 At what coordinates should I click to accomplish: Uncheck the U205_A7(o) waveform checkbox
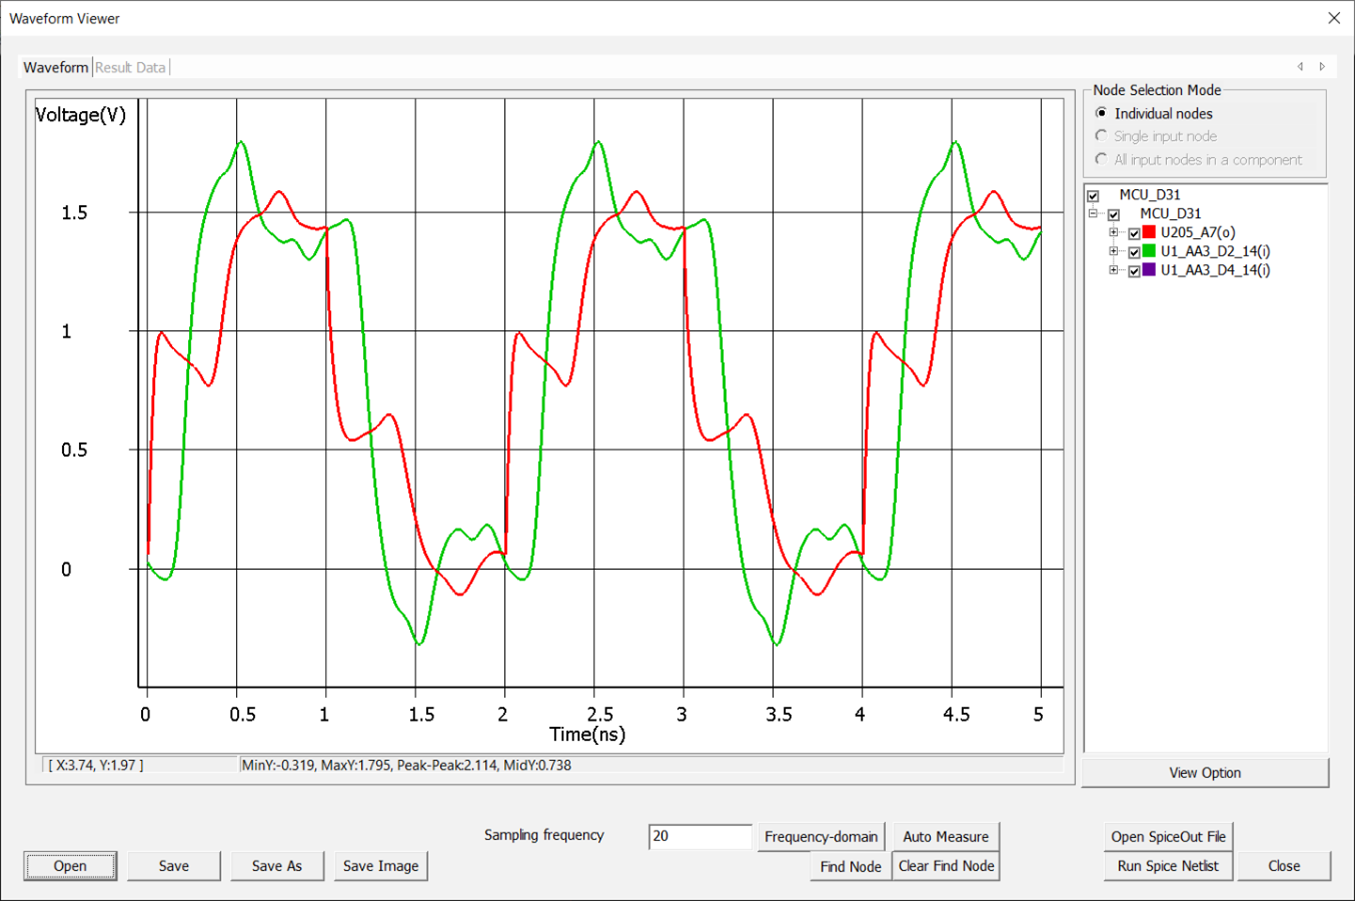[1134, 233]
